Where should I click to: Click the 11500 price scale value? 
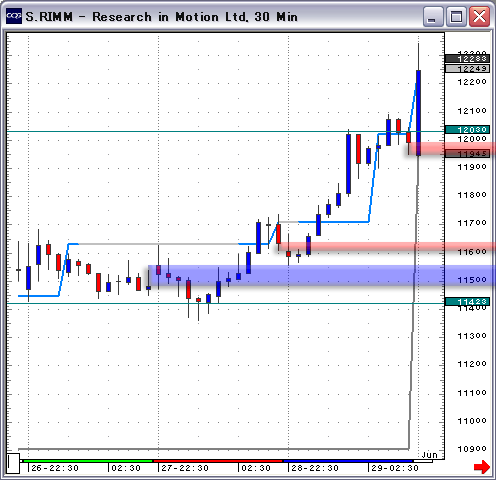(472, 280)
